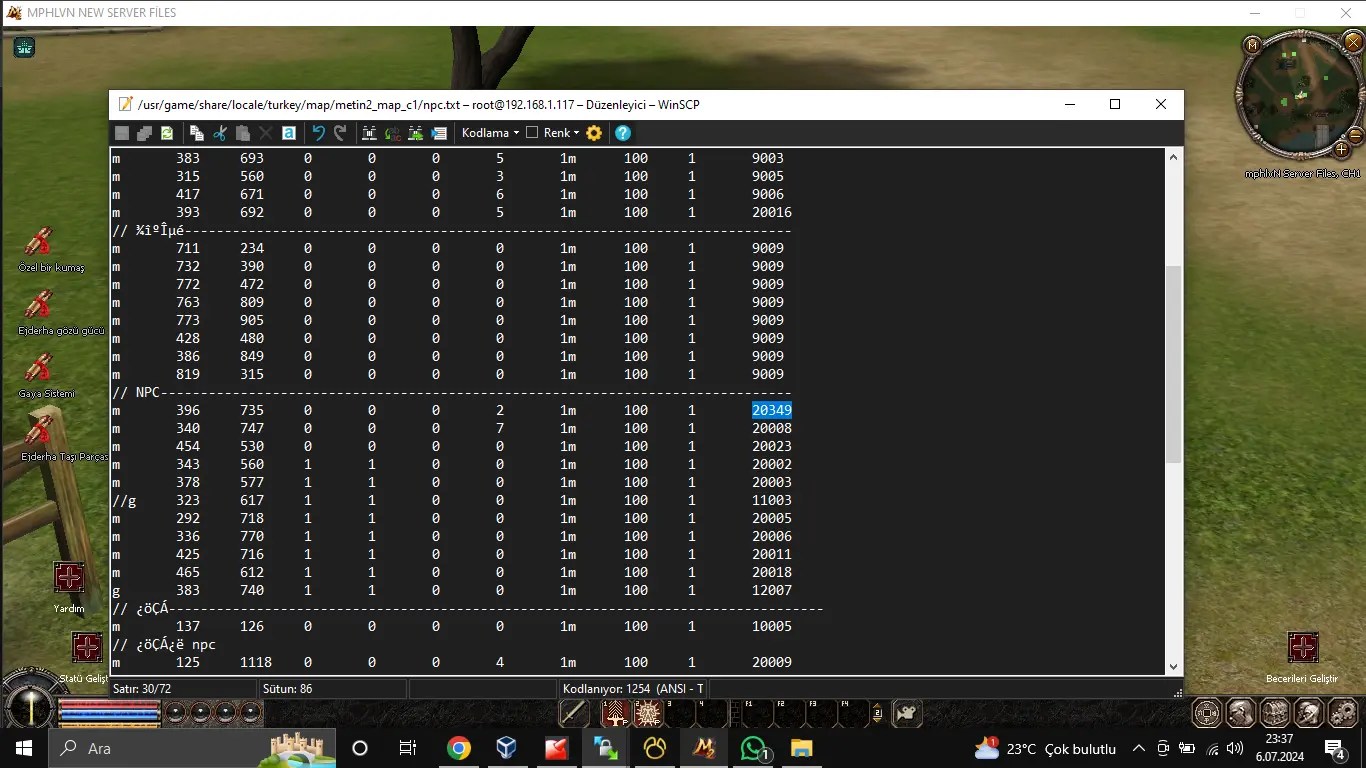
Task: Open Google Chrome from taskbar
Action: pos(459,748)
